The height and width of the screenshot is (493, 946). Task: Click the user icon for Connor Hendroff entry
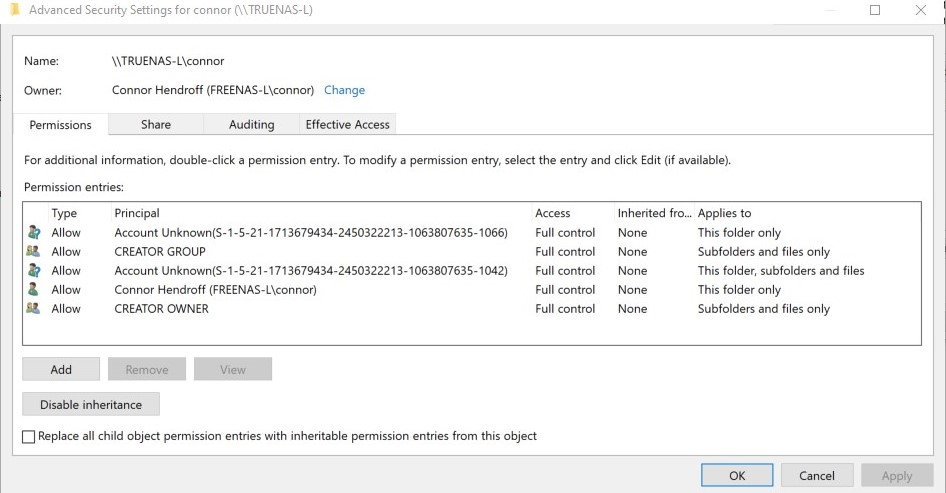click(33, 290)
